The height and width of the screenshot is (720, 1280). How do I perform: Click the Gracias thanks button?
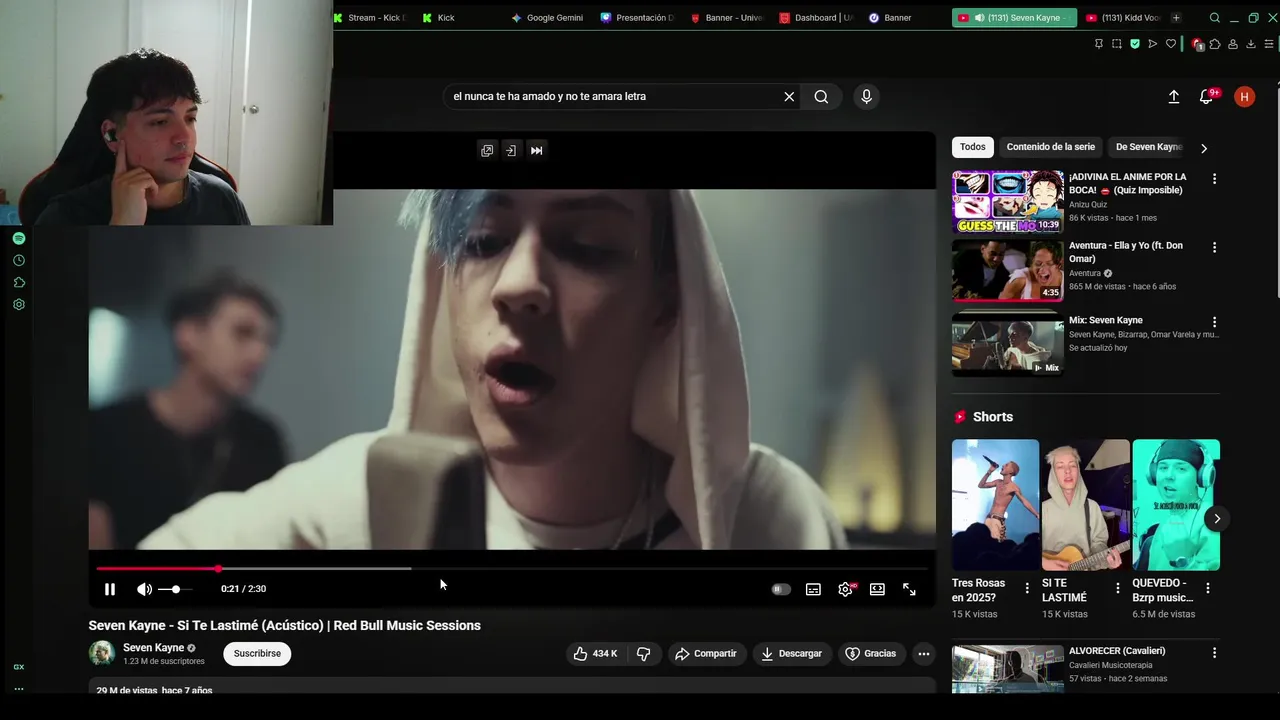pos(871,653)
